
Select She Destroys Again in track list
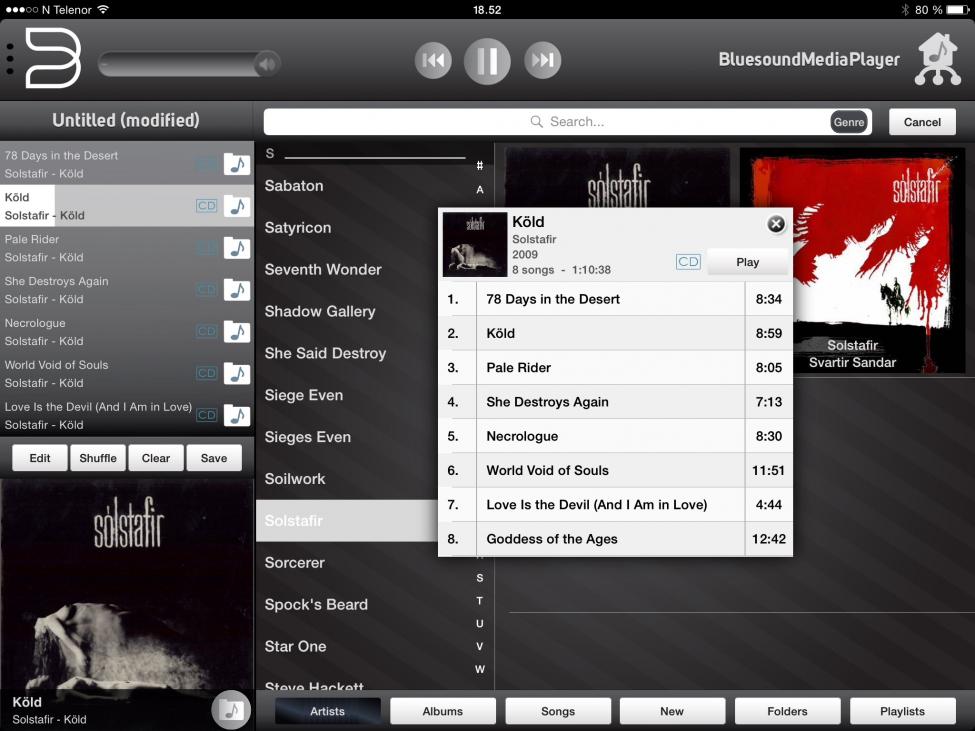pos(616,402)
